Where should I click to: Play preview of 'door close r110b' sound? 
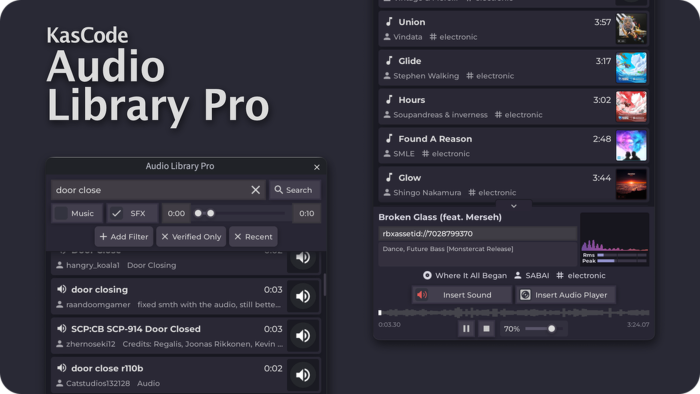(303, 375)
